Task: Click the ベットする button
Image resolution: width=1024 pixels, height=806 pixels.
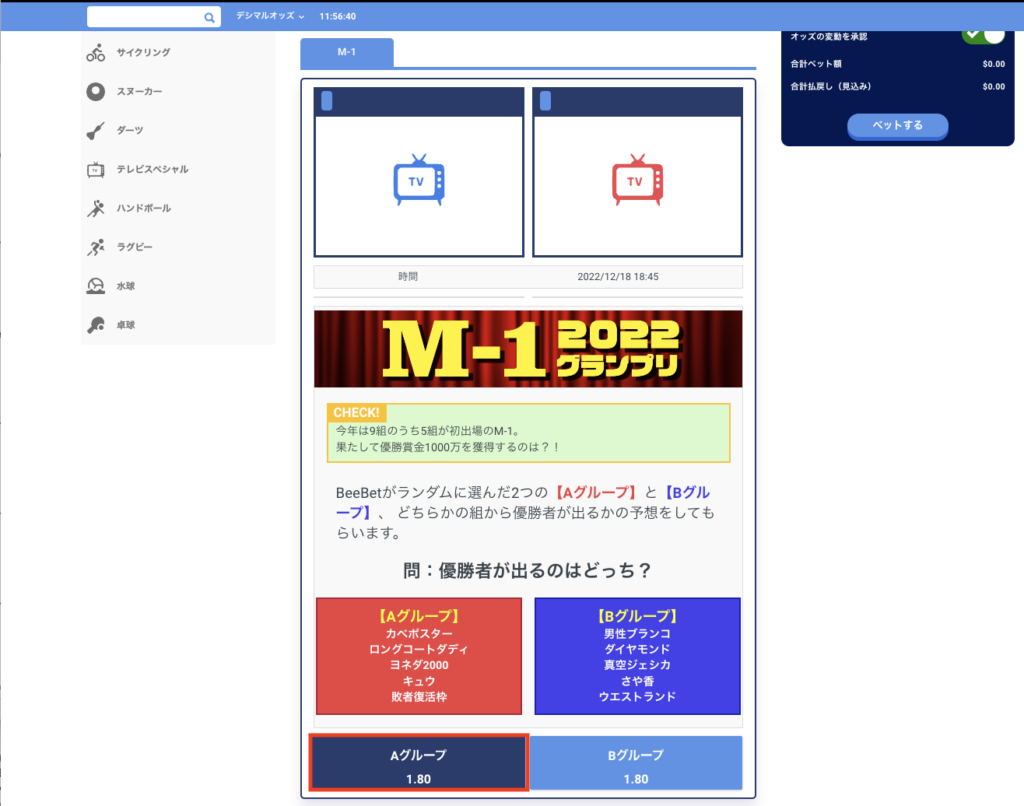Action: click(897, 125)
